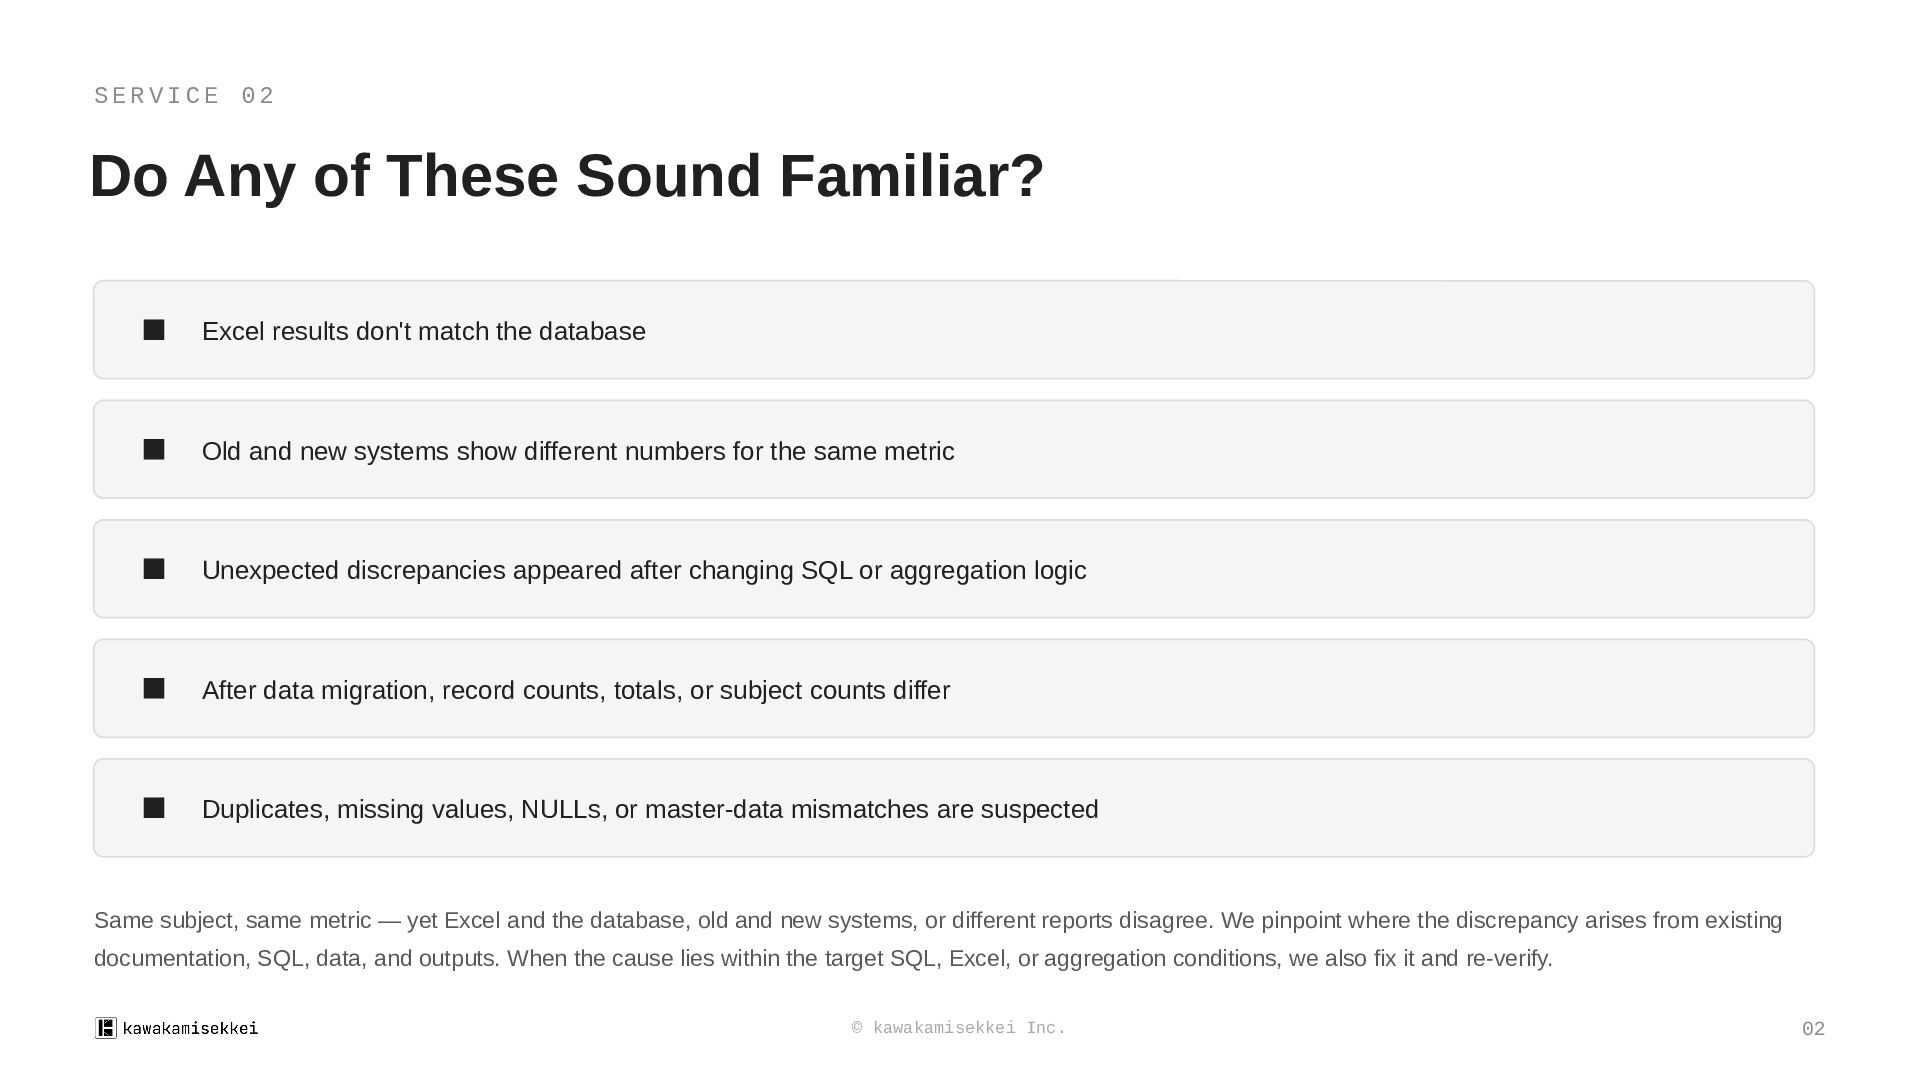1920x1080 pixels.
Task: Open the Unexpected discrepancies SQL card
Action: coord(954,569)
